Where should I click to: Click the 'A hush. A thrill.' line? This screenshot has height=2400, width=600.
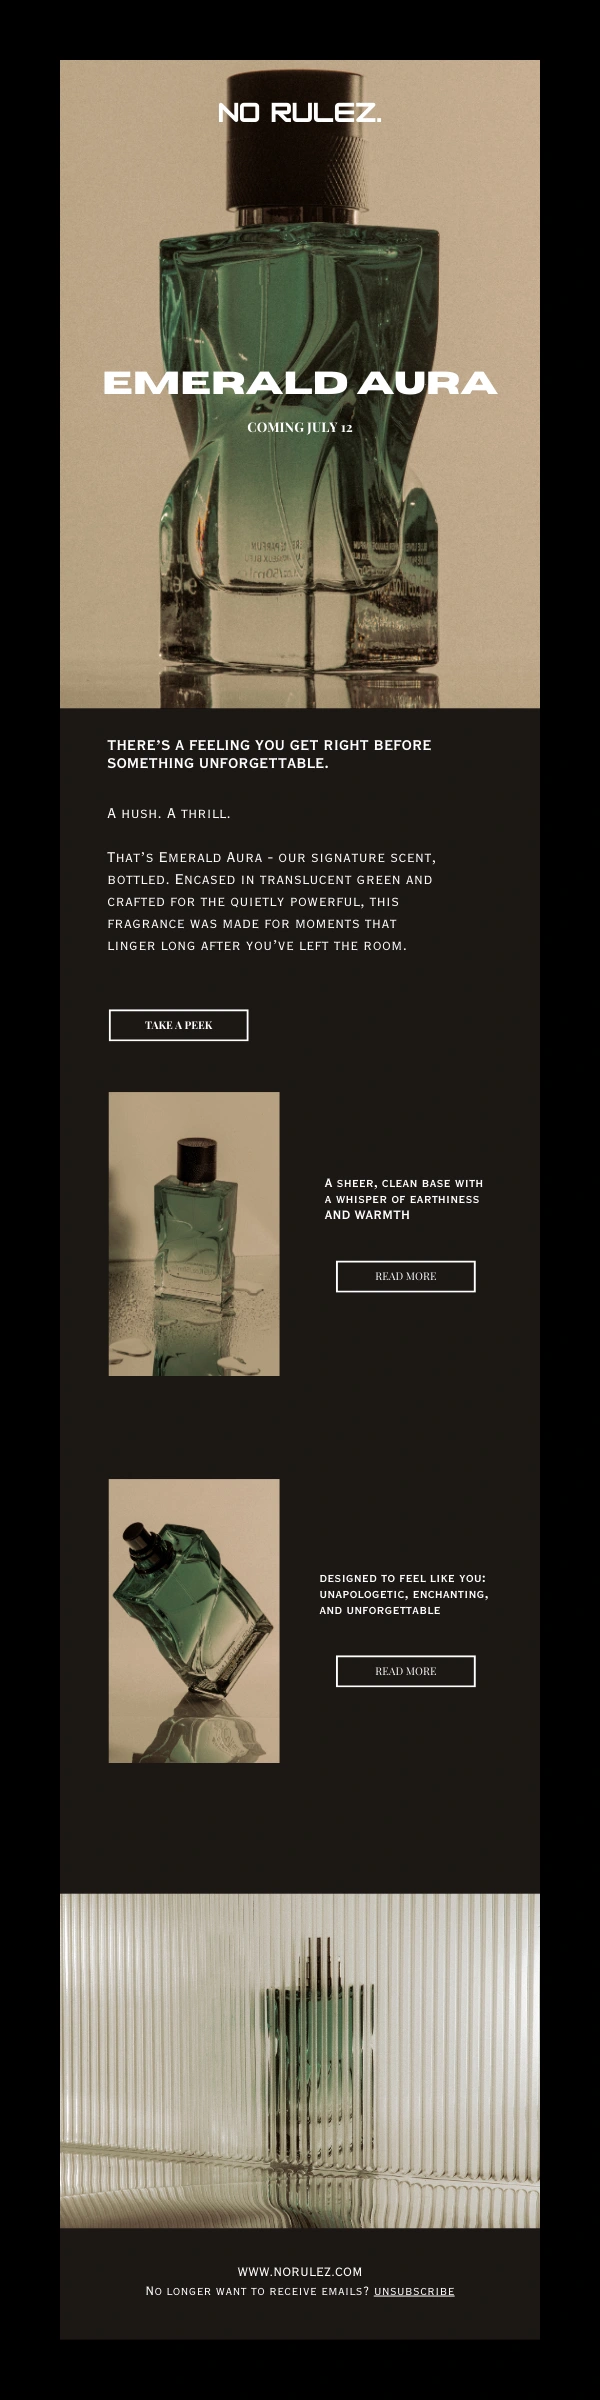[169, 813]
